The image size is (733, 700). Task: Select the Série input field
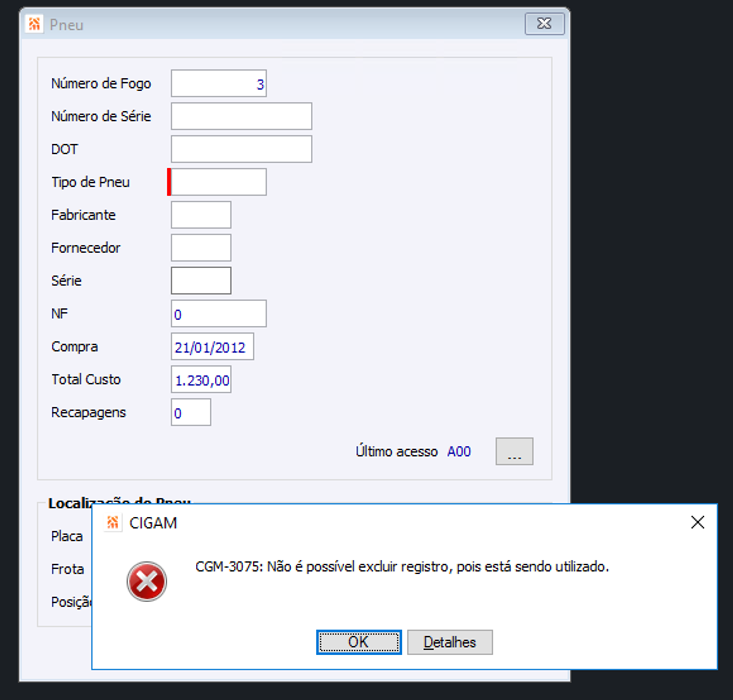[201, 281]
